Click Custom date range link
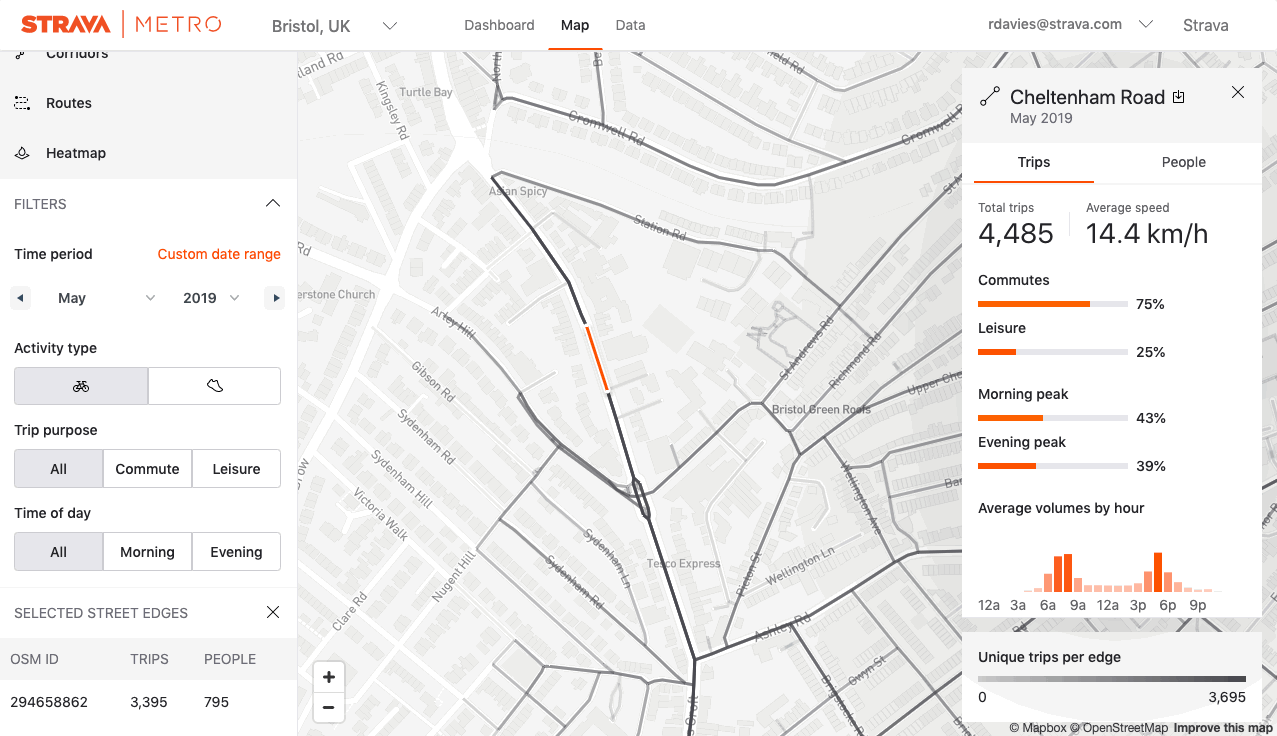This screenshot has width=1277, height=736. pos(219,254)
